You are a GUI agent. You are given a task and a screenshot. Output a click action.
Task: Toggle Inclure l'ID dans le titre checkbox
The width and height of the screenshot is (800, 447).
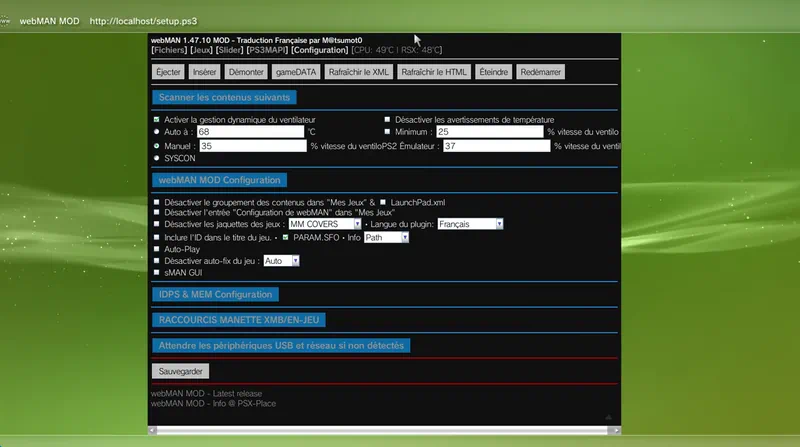pos(157,237)
